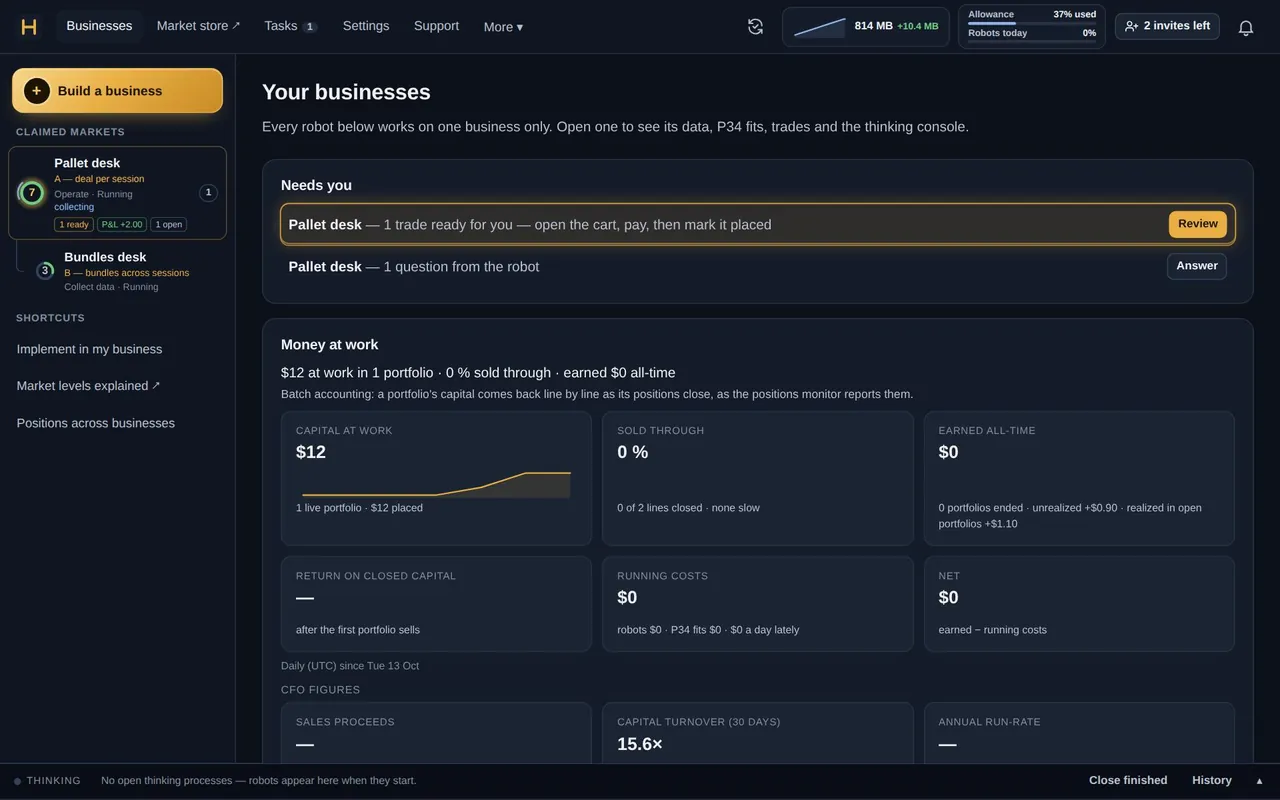Open the Market store link
Image resolution: width=1280 pixels, height=800 pixels.
point(198,26)
